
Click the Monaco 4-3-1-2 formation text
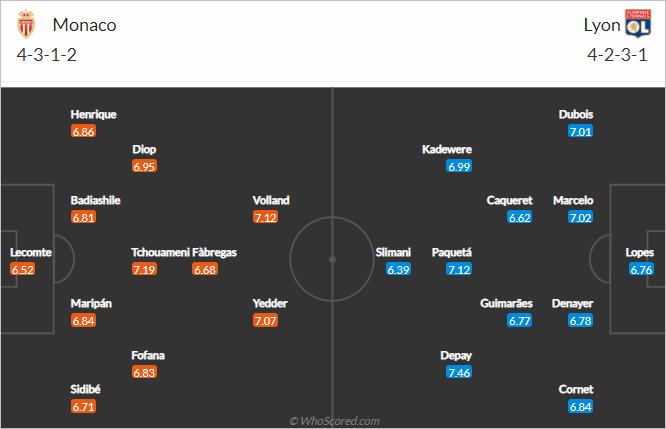click(47, 55)
